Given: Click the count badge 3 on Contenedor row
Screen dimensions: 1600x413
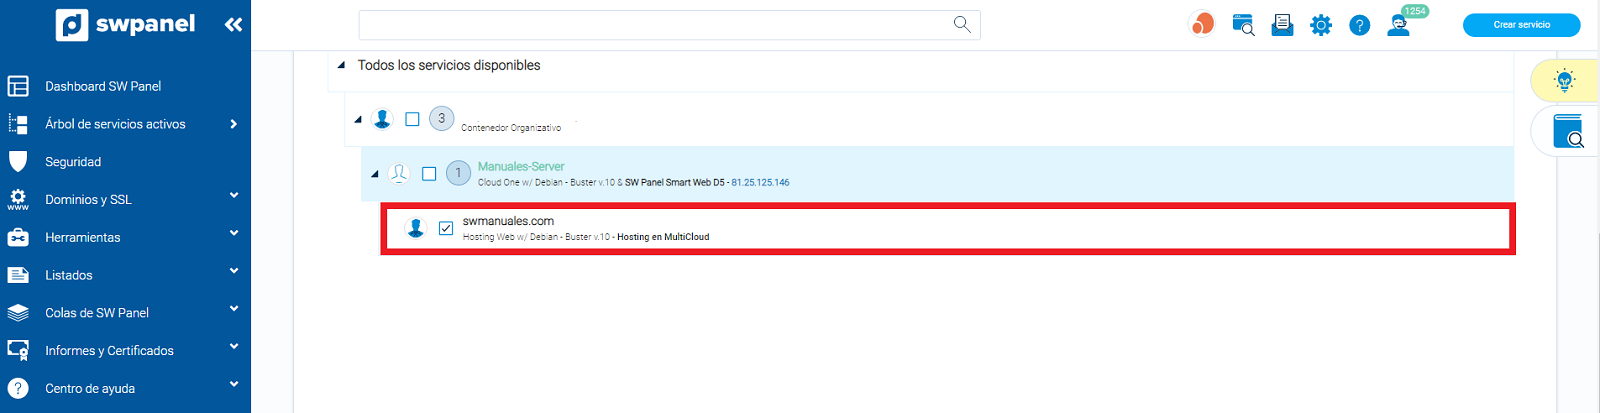Looking at the screenshot, I should (442, 118).
